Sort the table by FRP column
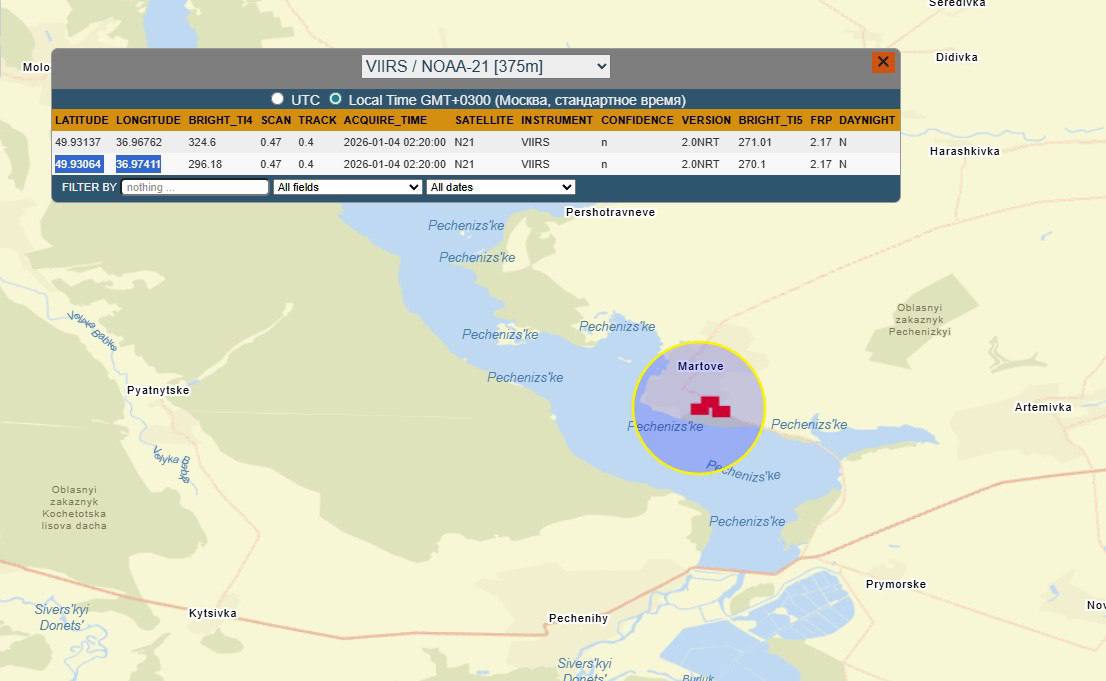Screen dimensions: 1106x681 point(820,120)
